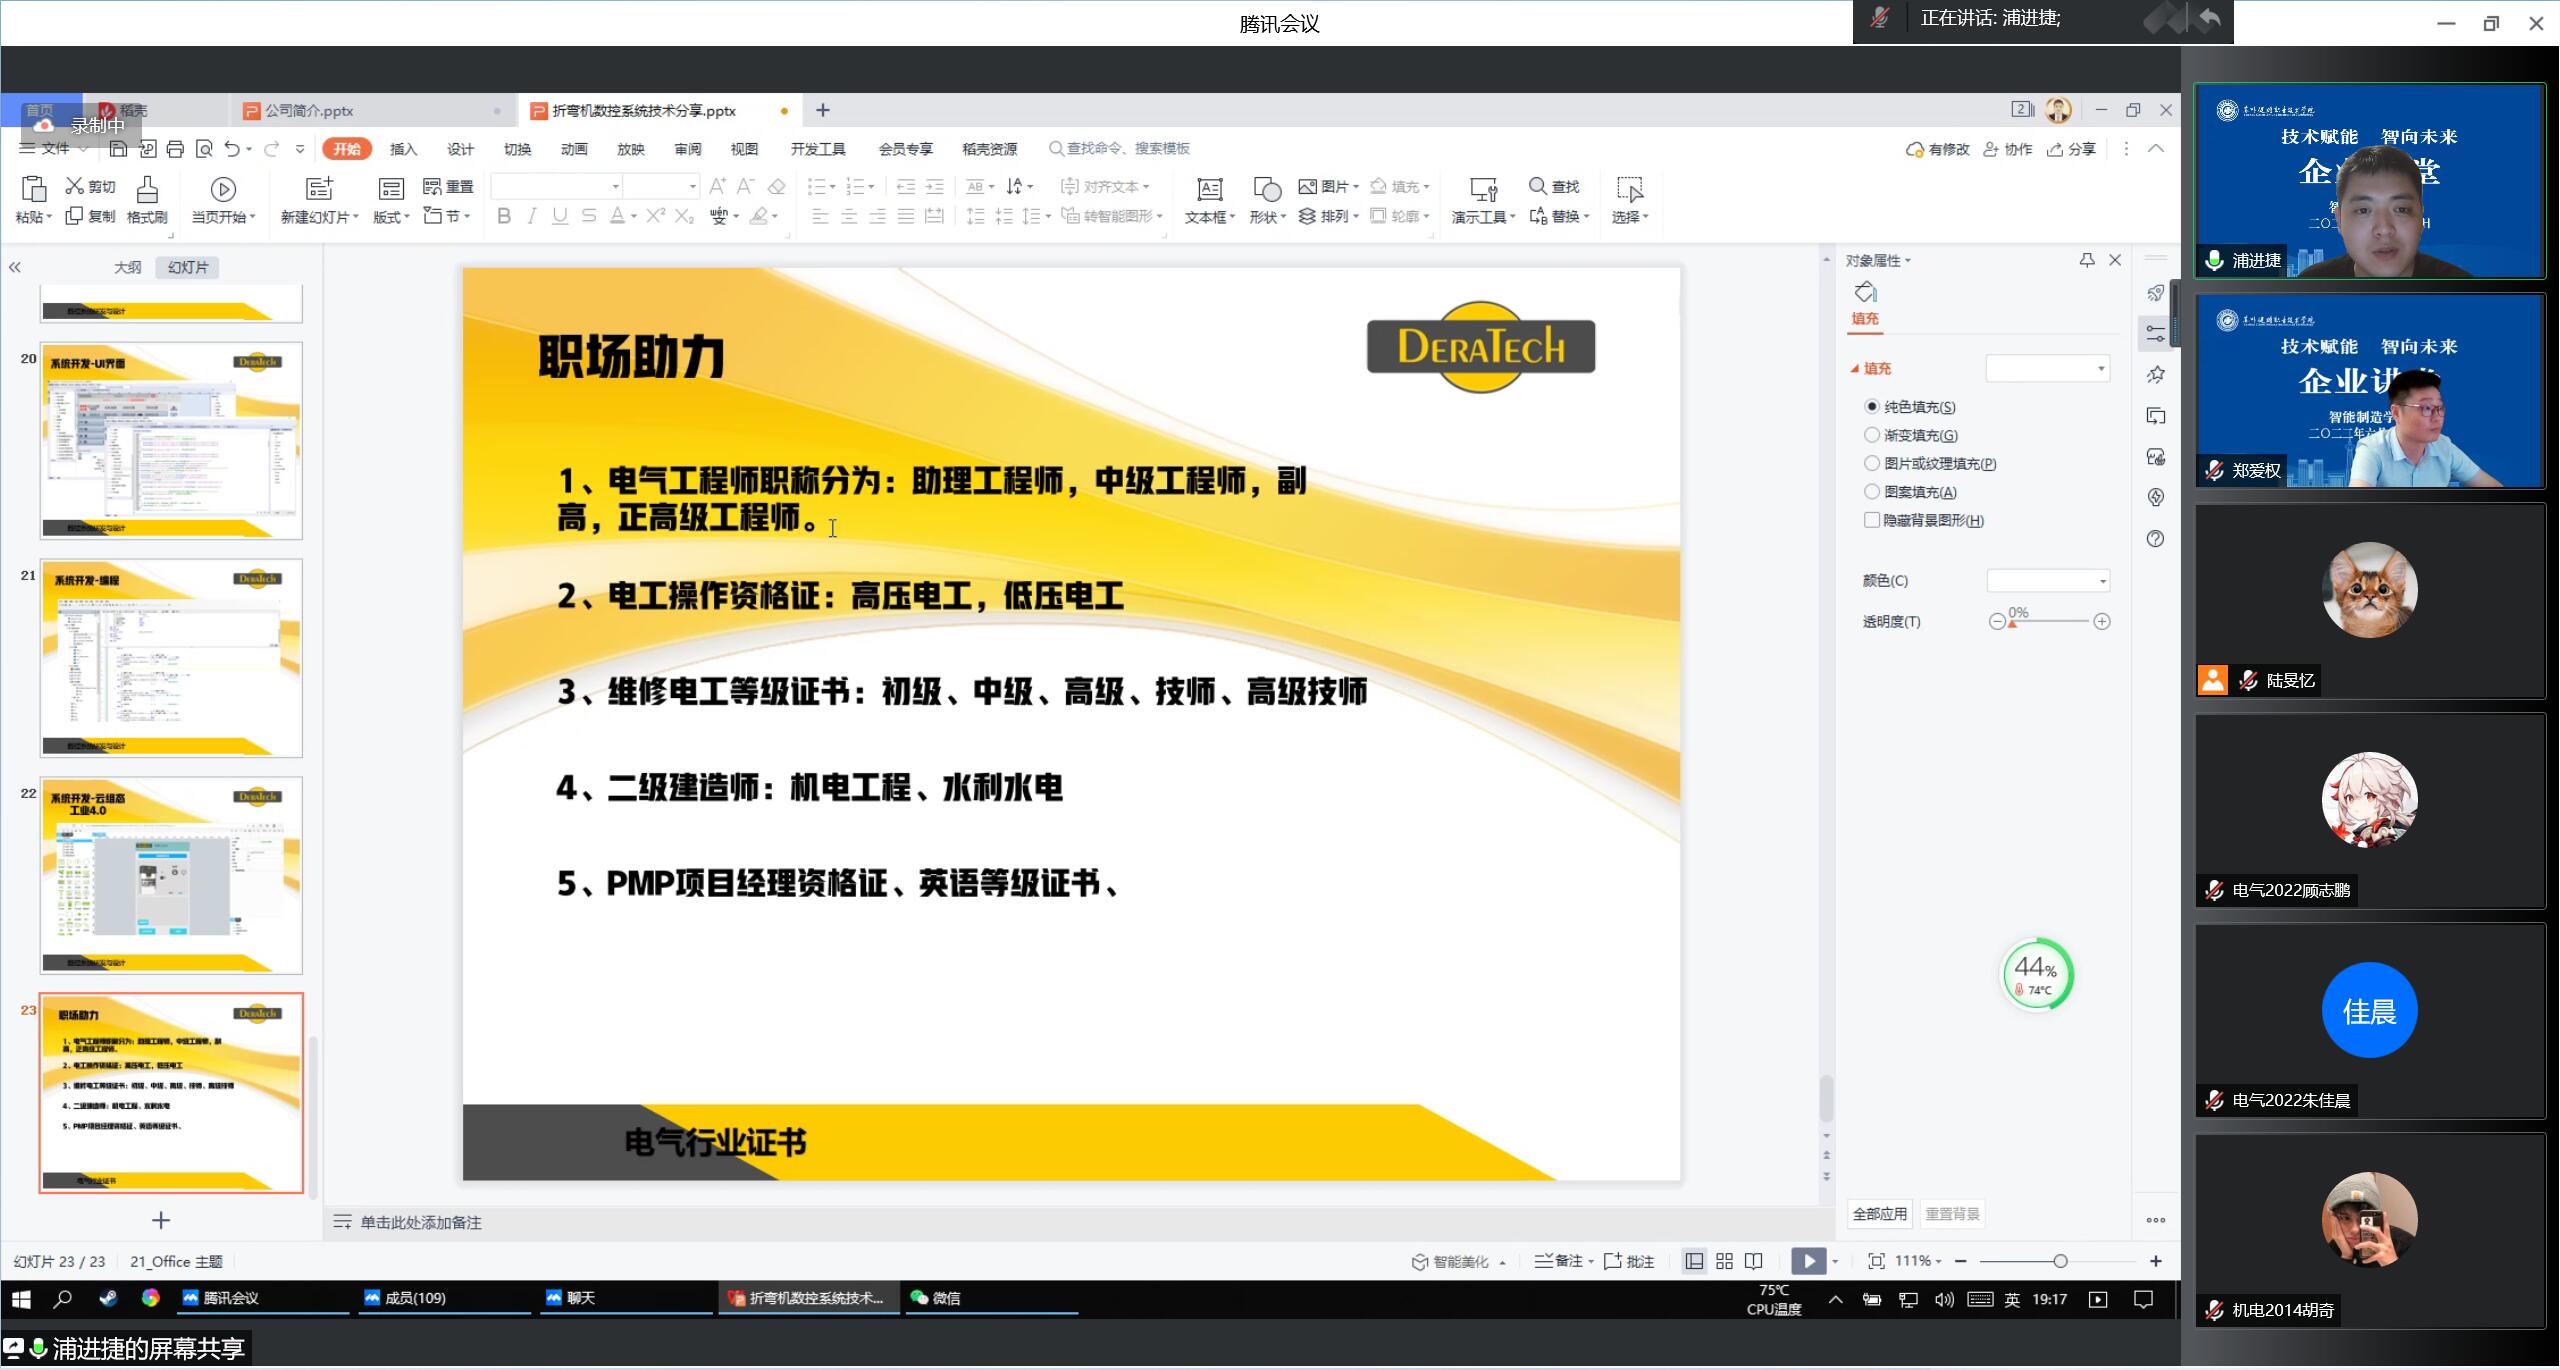Toggle the muted microphone icon in meeting bar

click(x=1880, y=18)
